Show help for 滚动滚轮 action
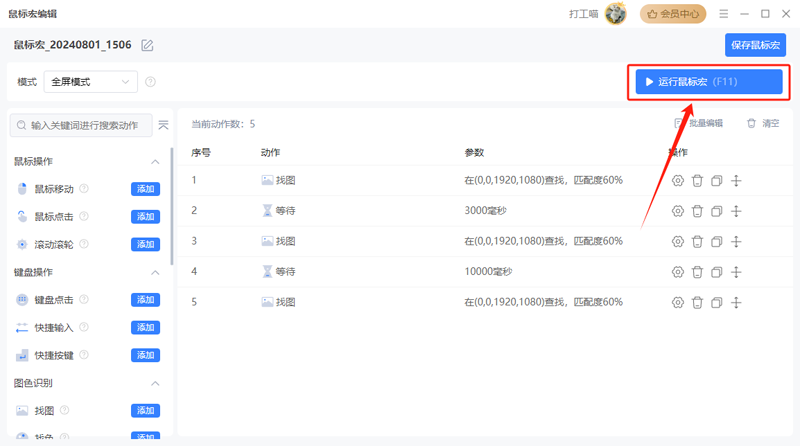This screenshot has width=800, height=446. point(84,244)
